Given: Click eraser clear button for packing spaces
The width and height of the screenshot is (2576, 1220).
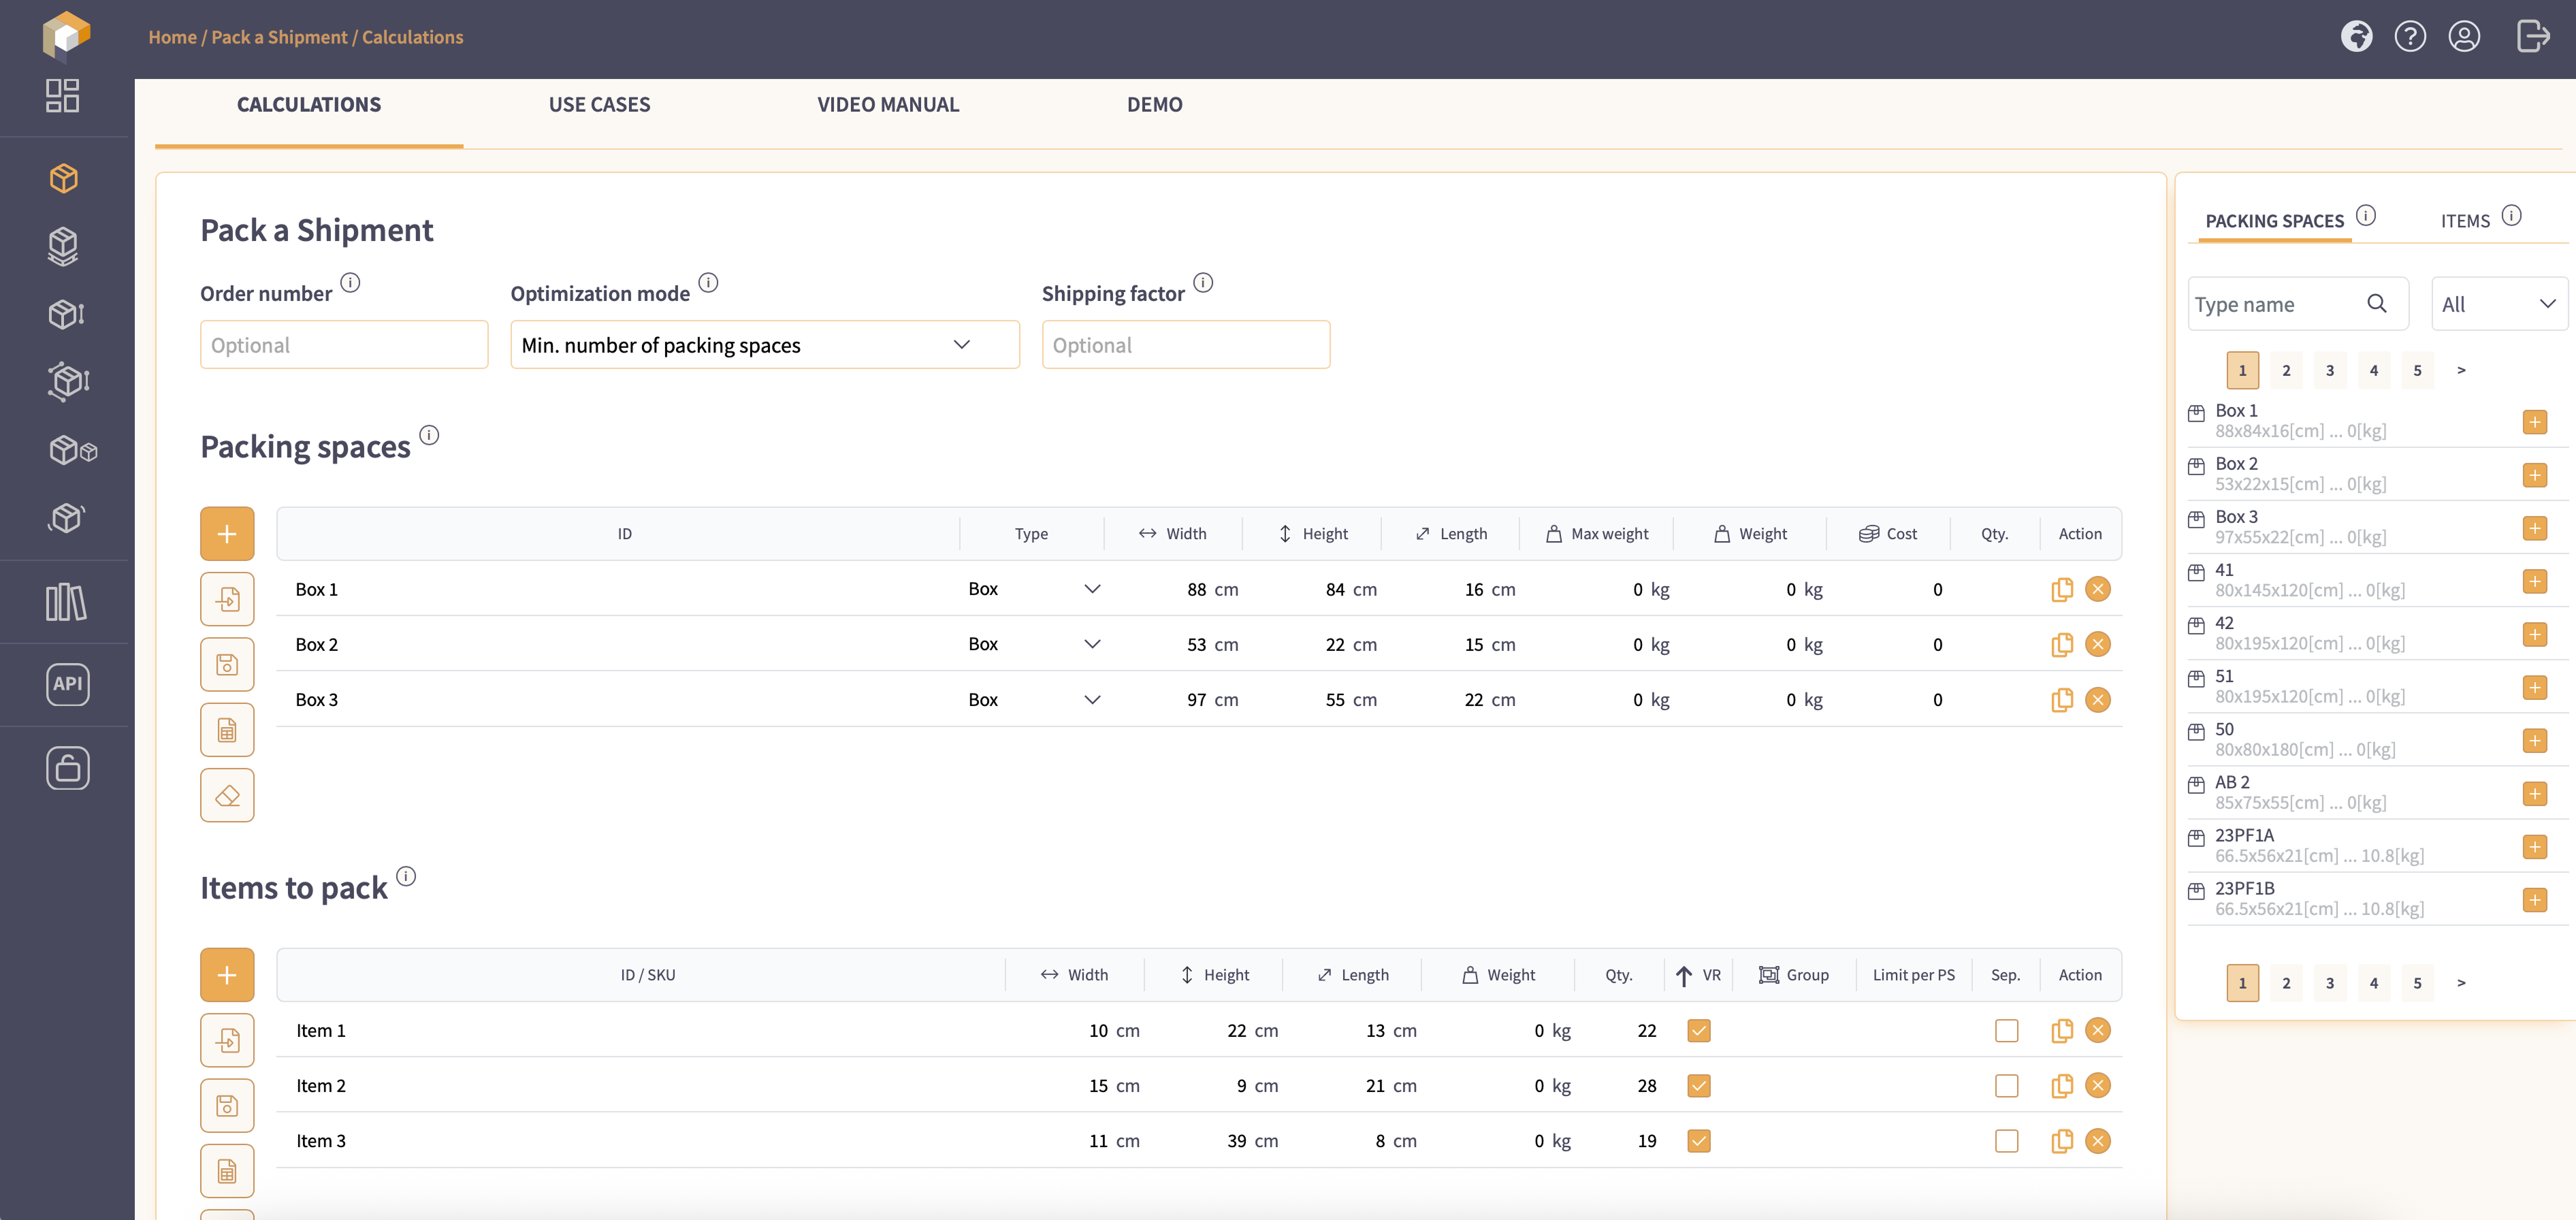Looking at the screenshot, I should pyautogui.click(x=227, y=796).
